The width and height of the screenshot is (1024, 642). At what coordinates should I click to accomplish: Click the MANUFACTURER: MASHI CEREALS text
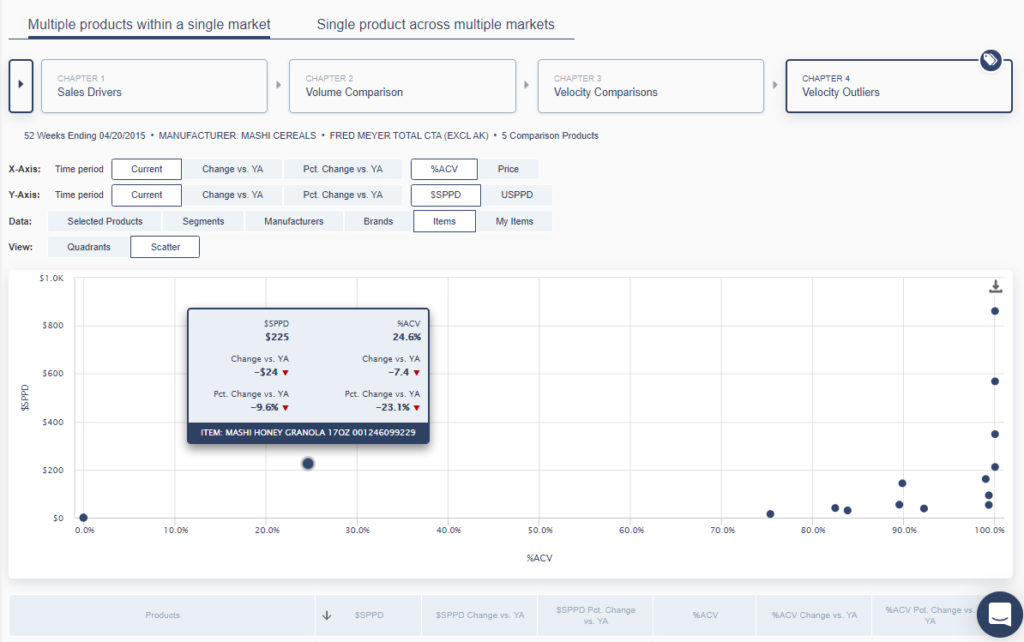[x=237, y=136]
